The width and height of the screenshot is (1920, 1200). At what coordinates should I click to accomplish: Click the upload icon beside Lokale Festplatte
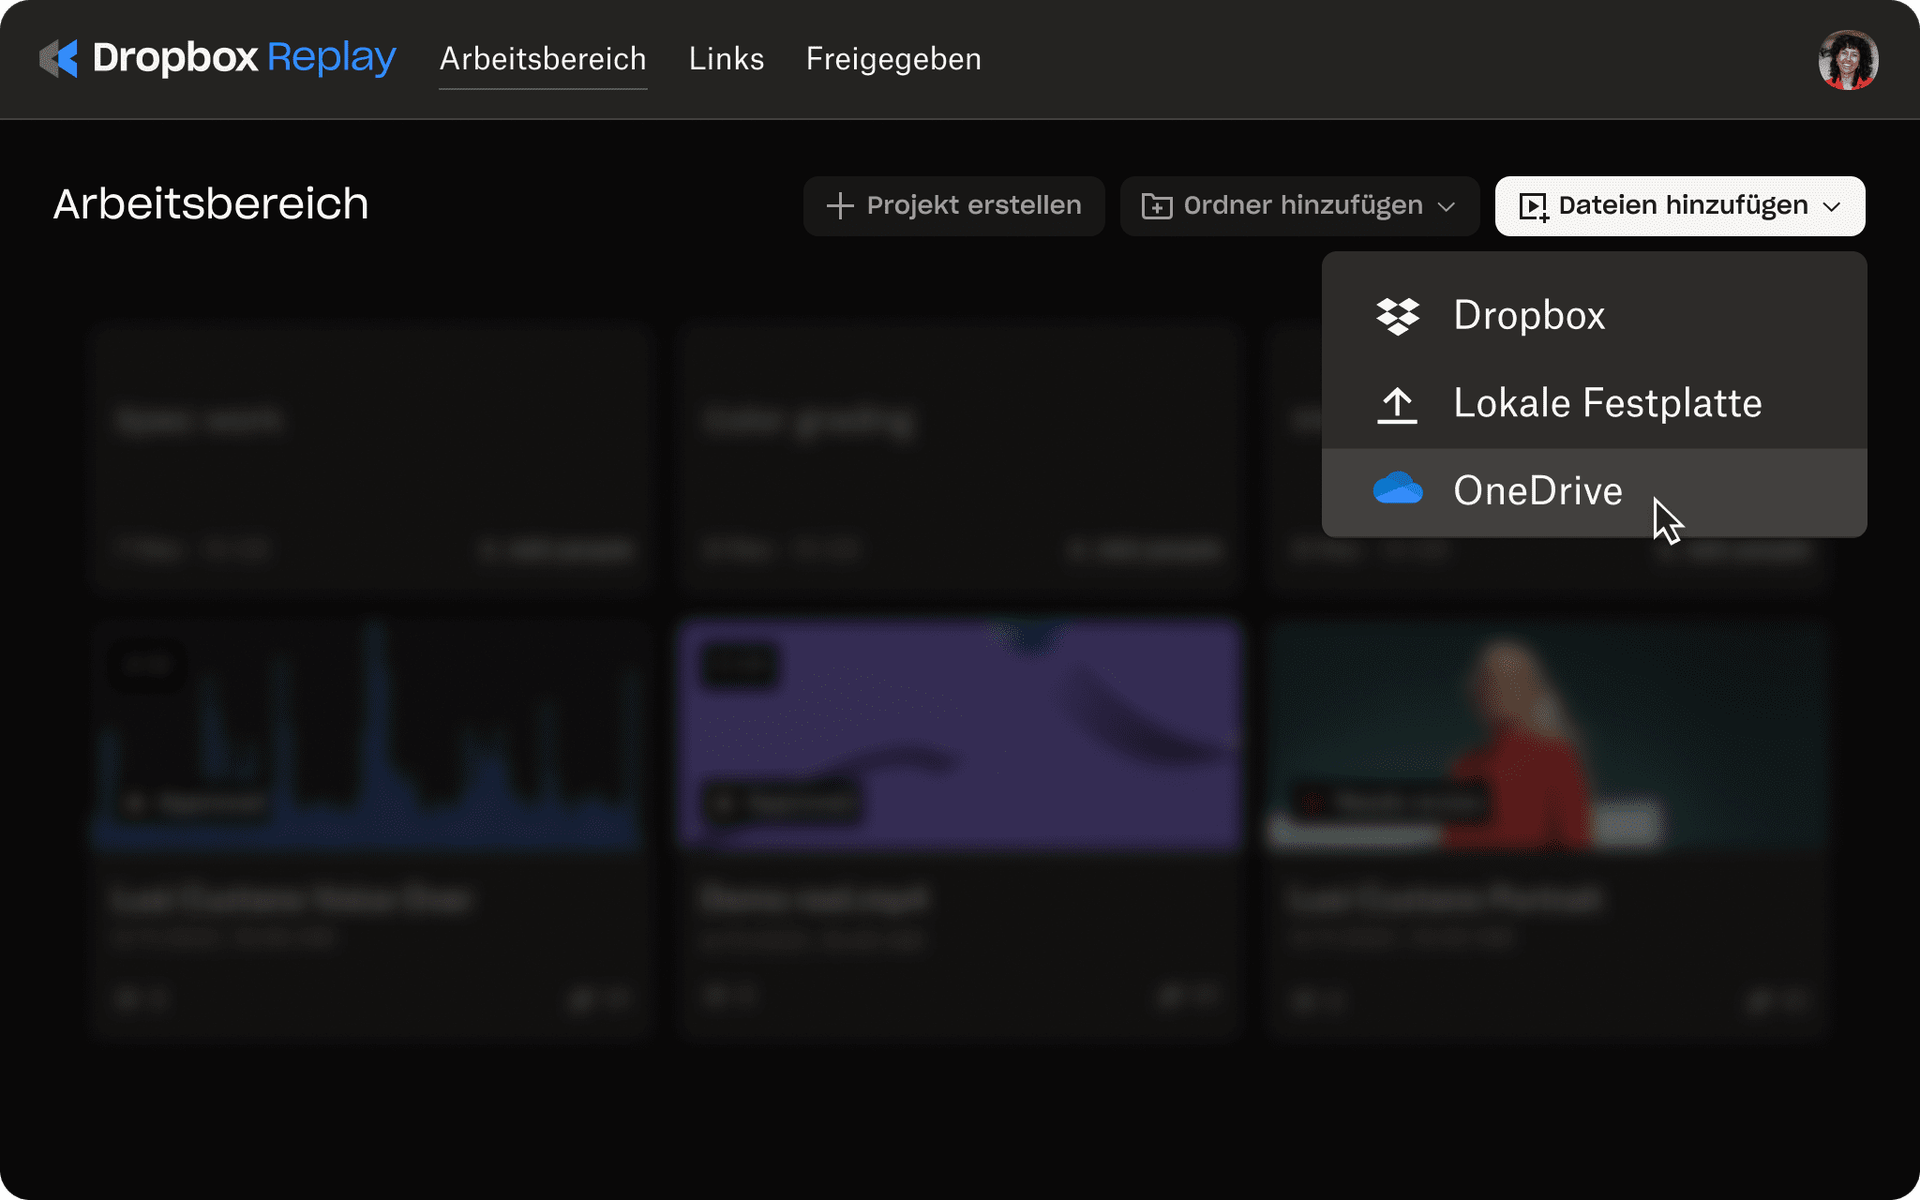(x=1398, y=403)
